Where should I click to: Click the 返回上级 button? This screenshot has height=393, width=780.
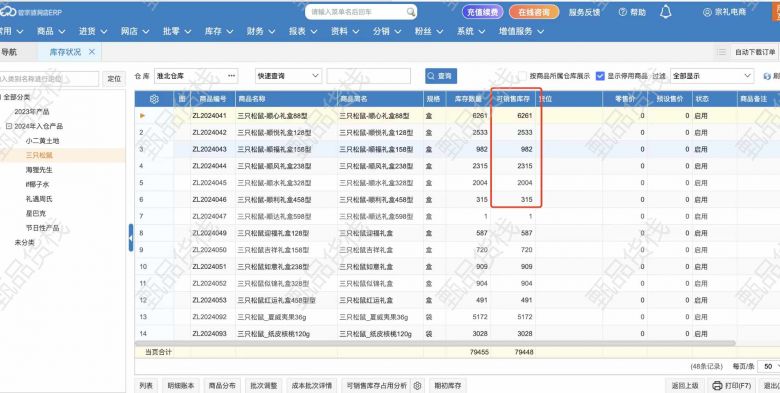(685, 386)
